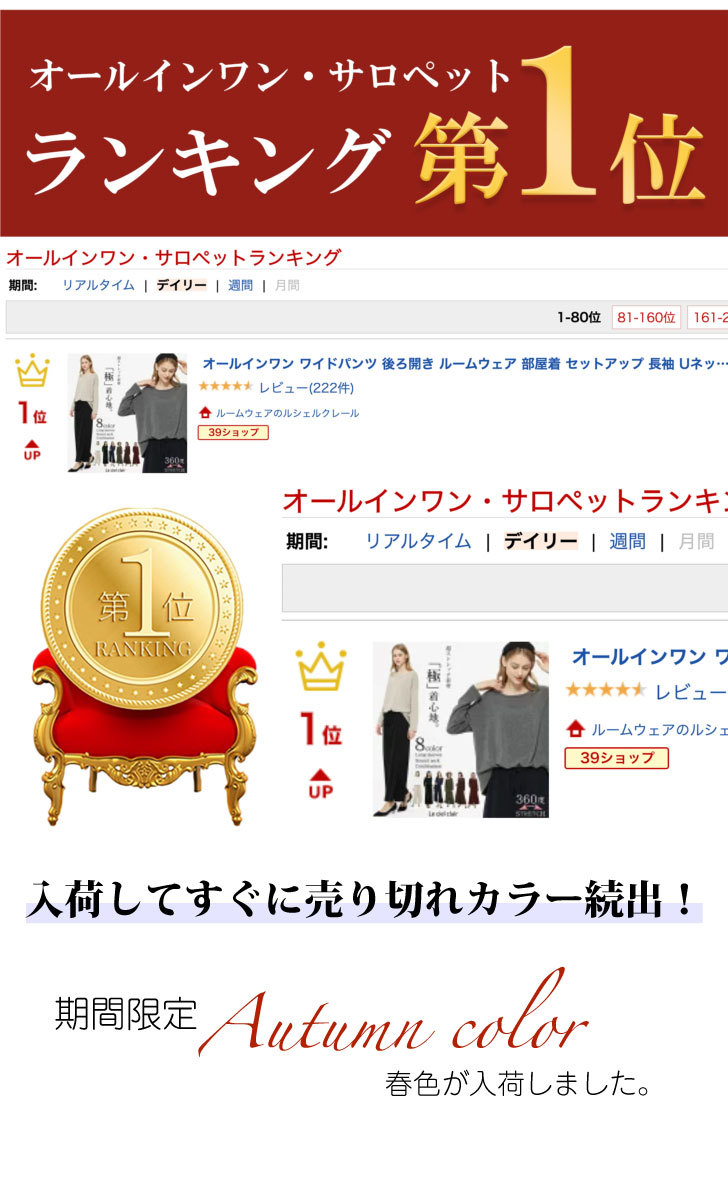The height and width of the screenshot is (1190, 728).
Task: Click the small 39ショップ badge
Action: pyautogui.click(x=233, y=433)
